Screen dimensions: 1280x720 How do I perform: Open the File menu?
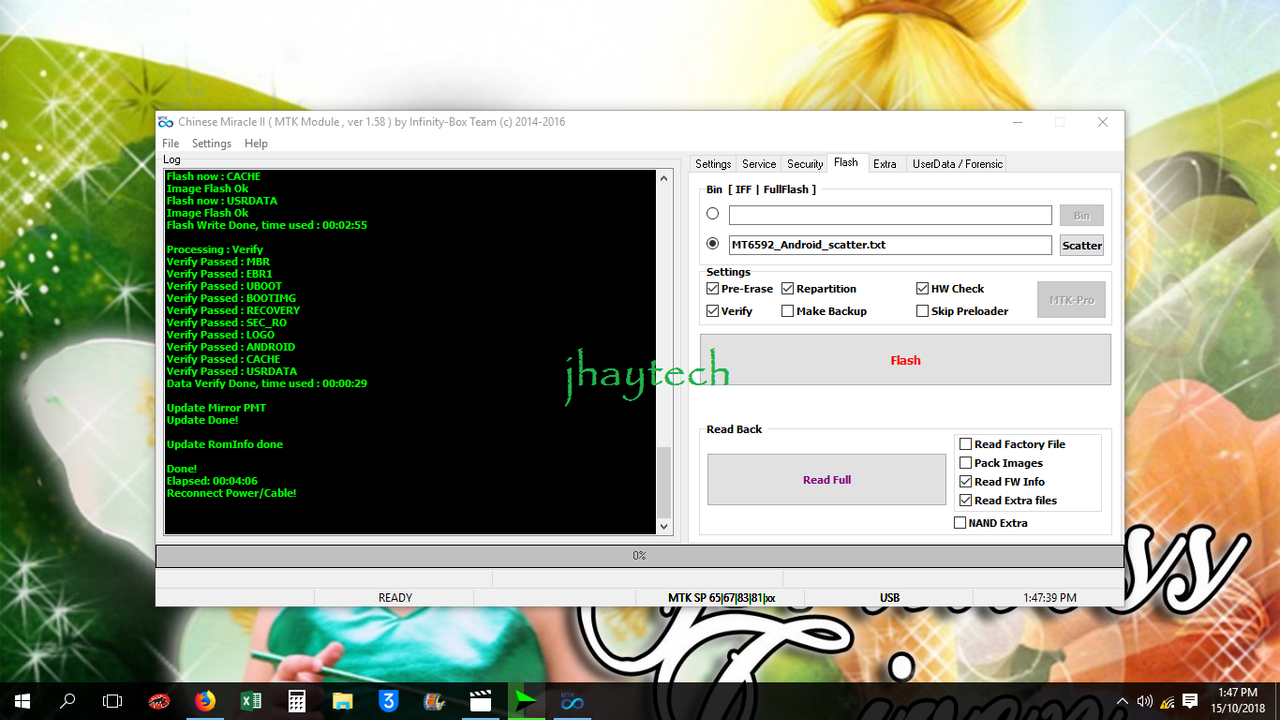tap(171, 144)
